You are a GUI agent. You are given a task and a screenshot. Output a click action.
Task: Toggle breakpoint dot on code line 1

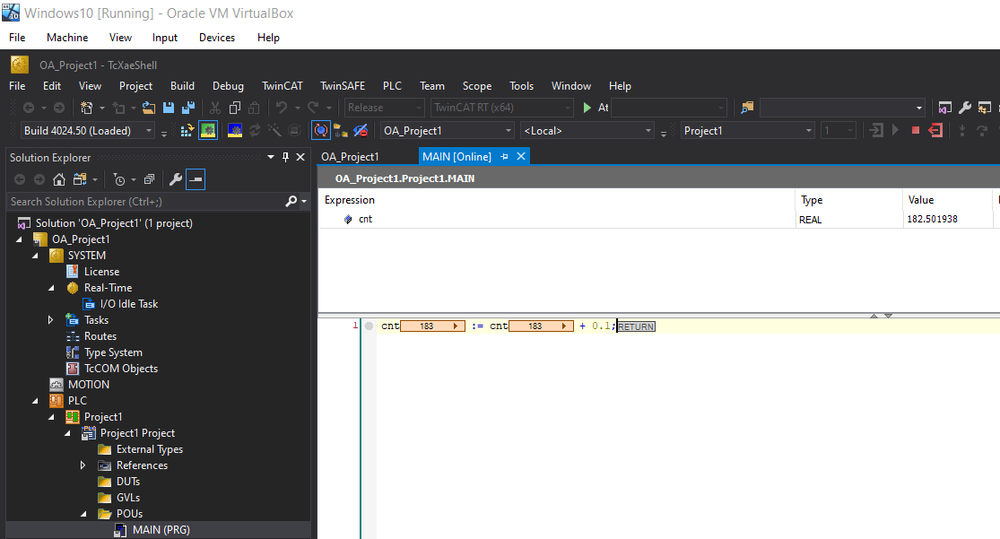pyautogui.click(x=369, y=326)
